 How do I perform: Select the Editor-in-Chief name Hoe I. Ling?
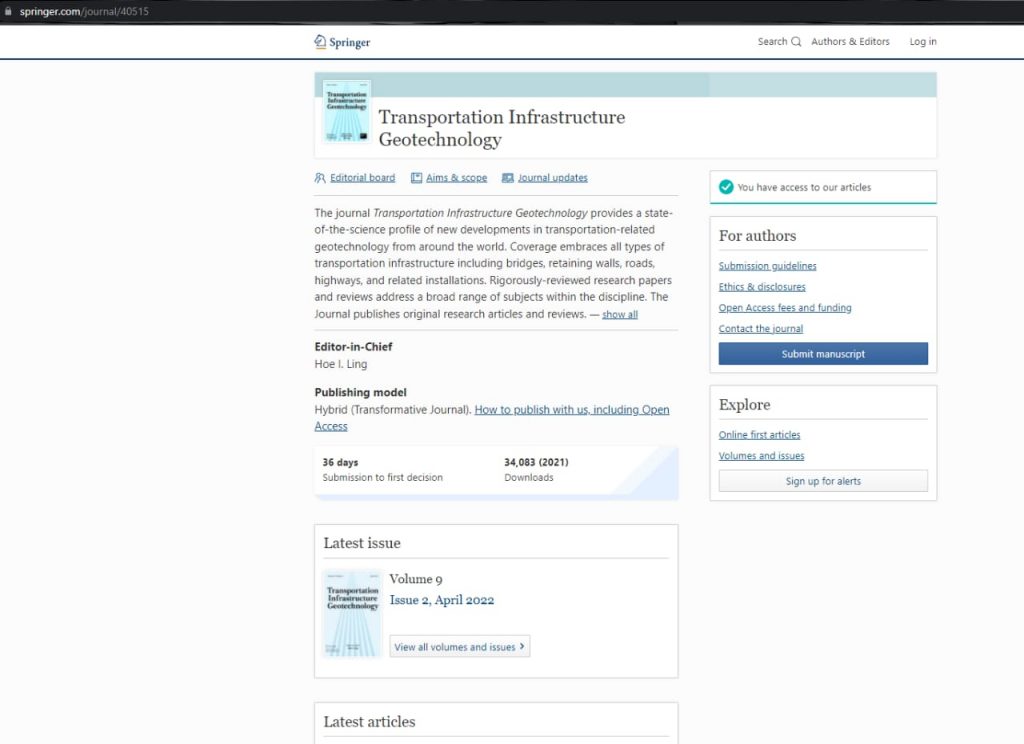click(x=341, y=364)
